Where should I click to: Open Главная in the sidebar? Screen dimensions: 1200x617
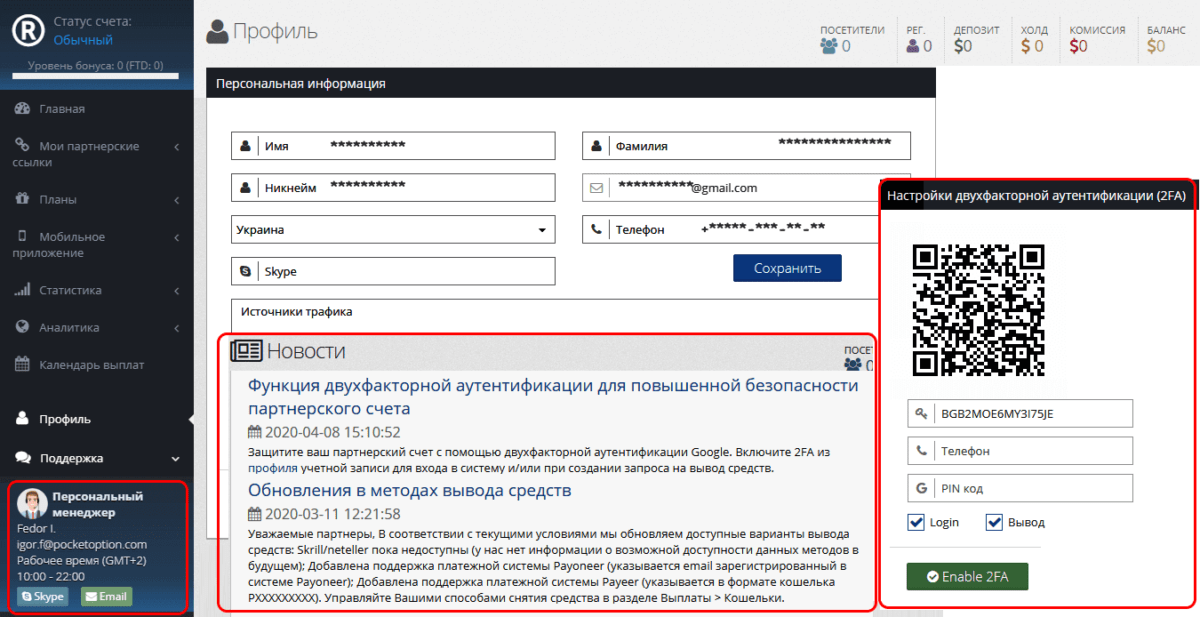(62, 109)
